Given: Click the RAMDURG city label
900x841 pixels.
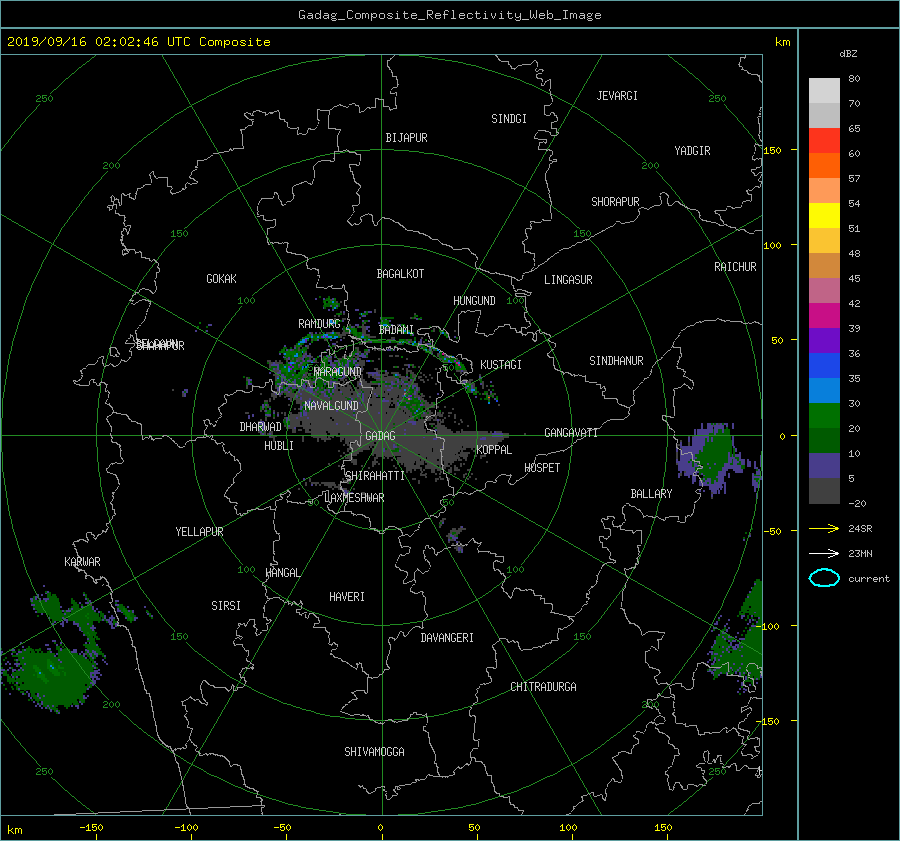Looking at the screenshot, I should point(319,324).
